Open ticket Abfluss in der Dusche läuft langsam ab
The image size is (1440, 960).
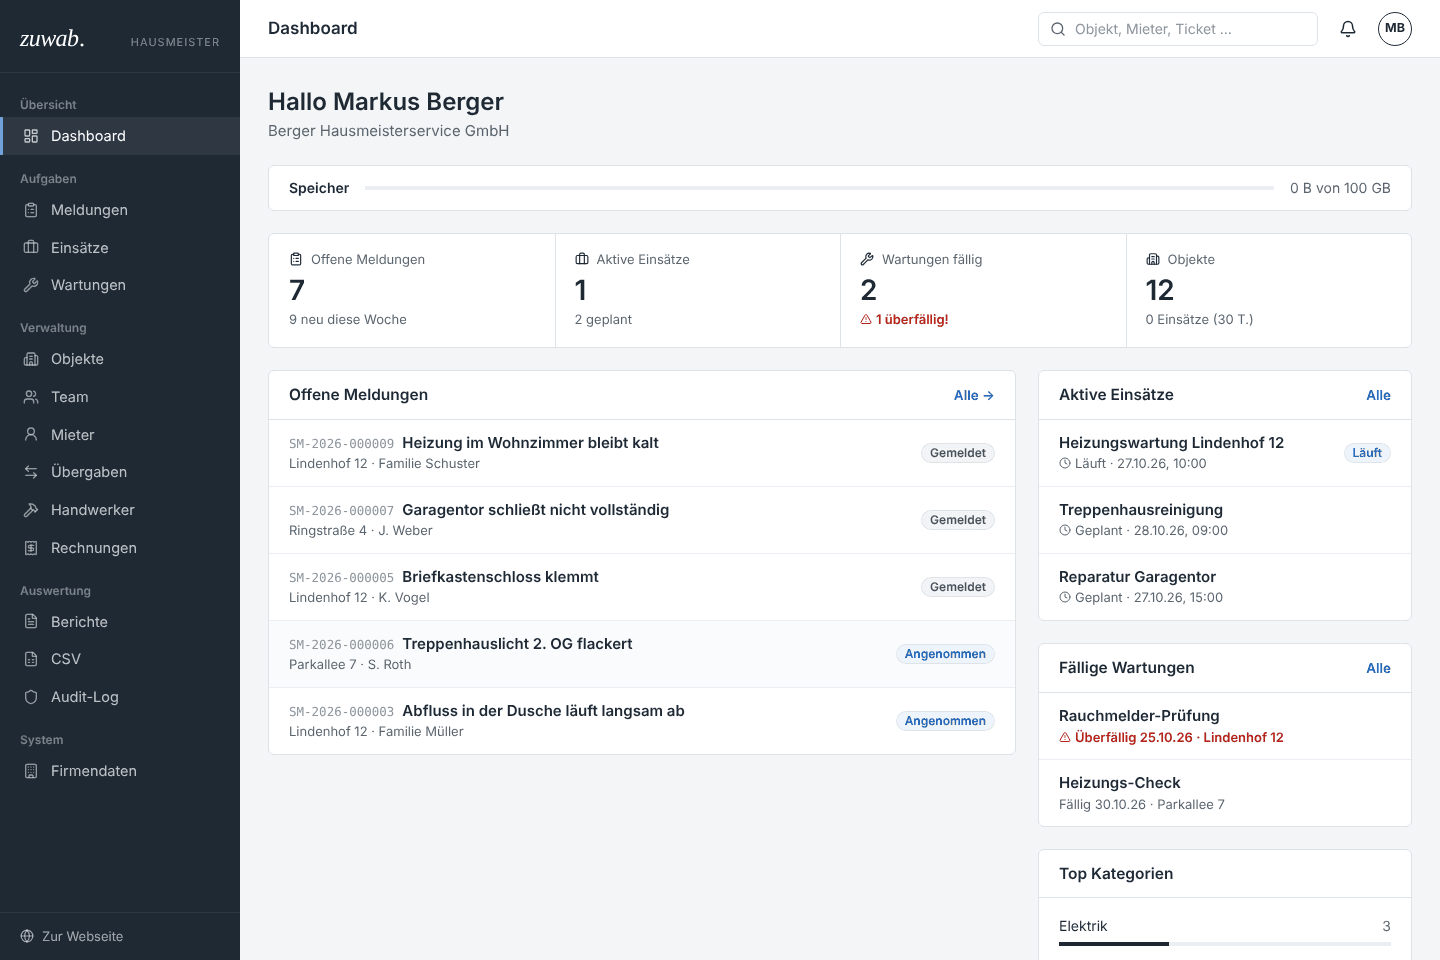642,721
